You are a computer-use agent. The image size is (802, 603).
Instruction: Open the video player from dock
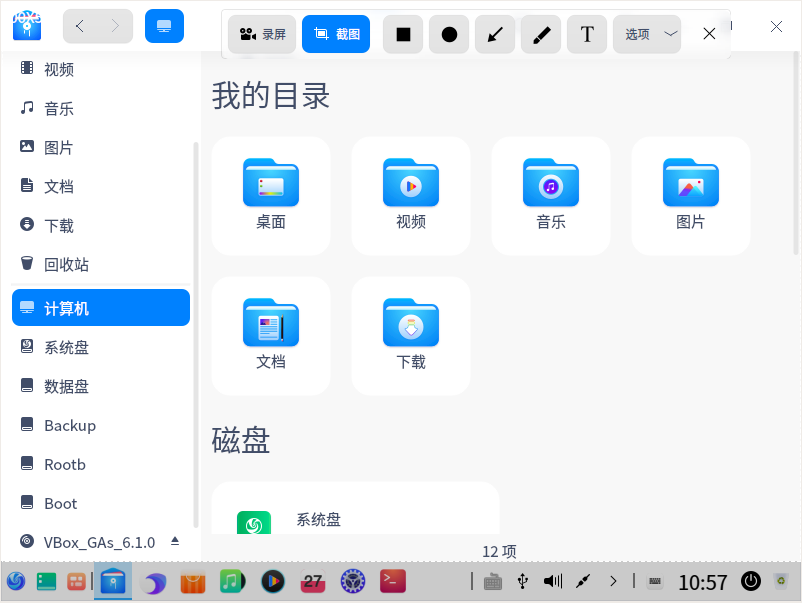(273, 582)
